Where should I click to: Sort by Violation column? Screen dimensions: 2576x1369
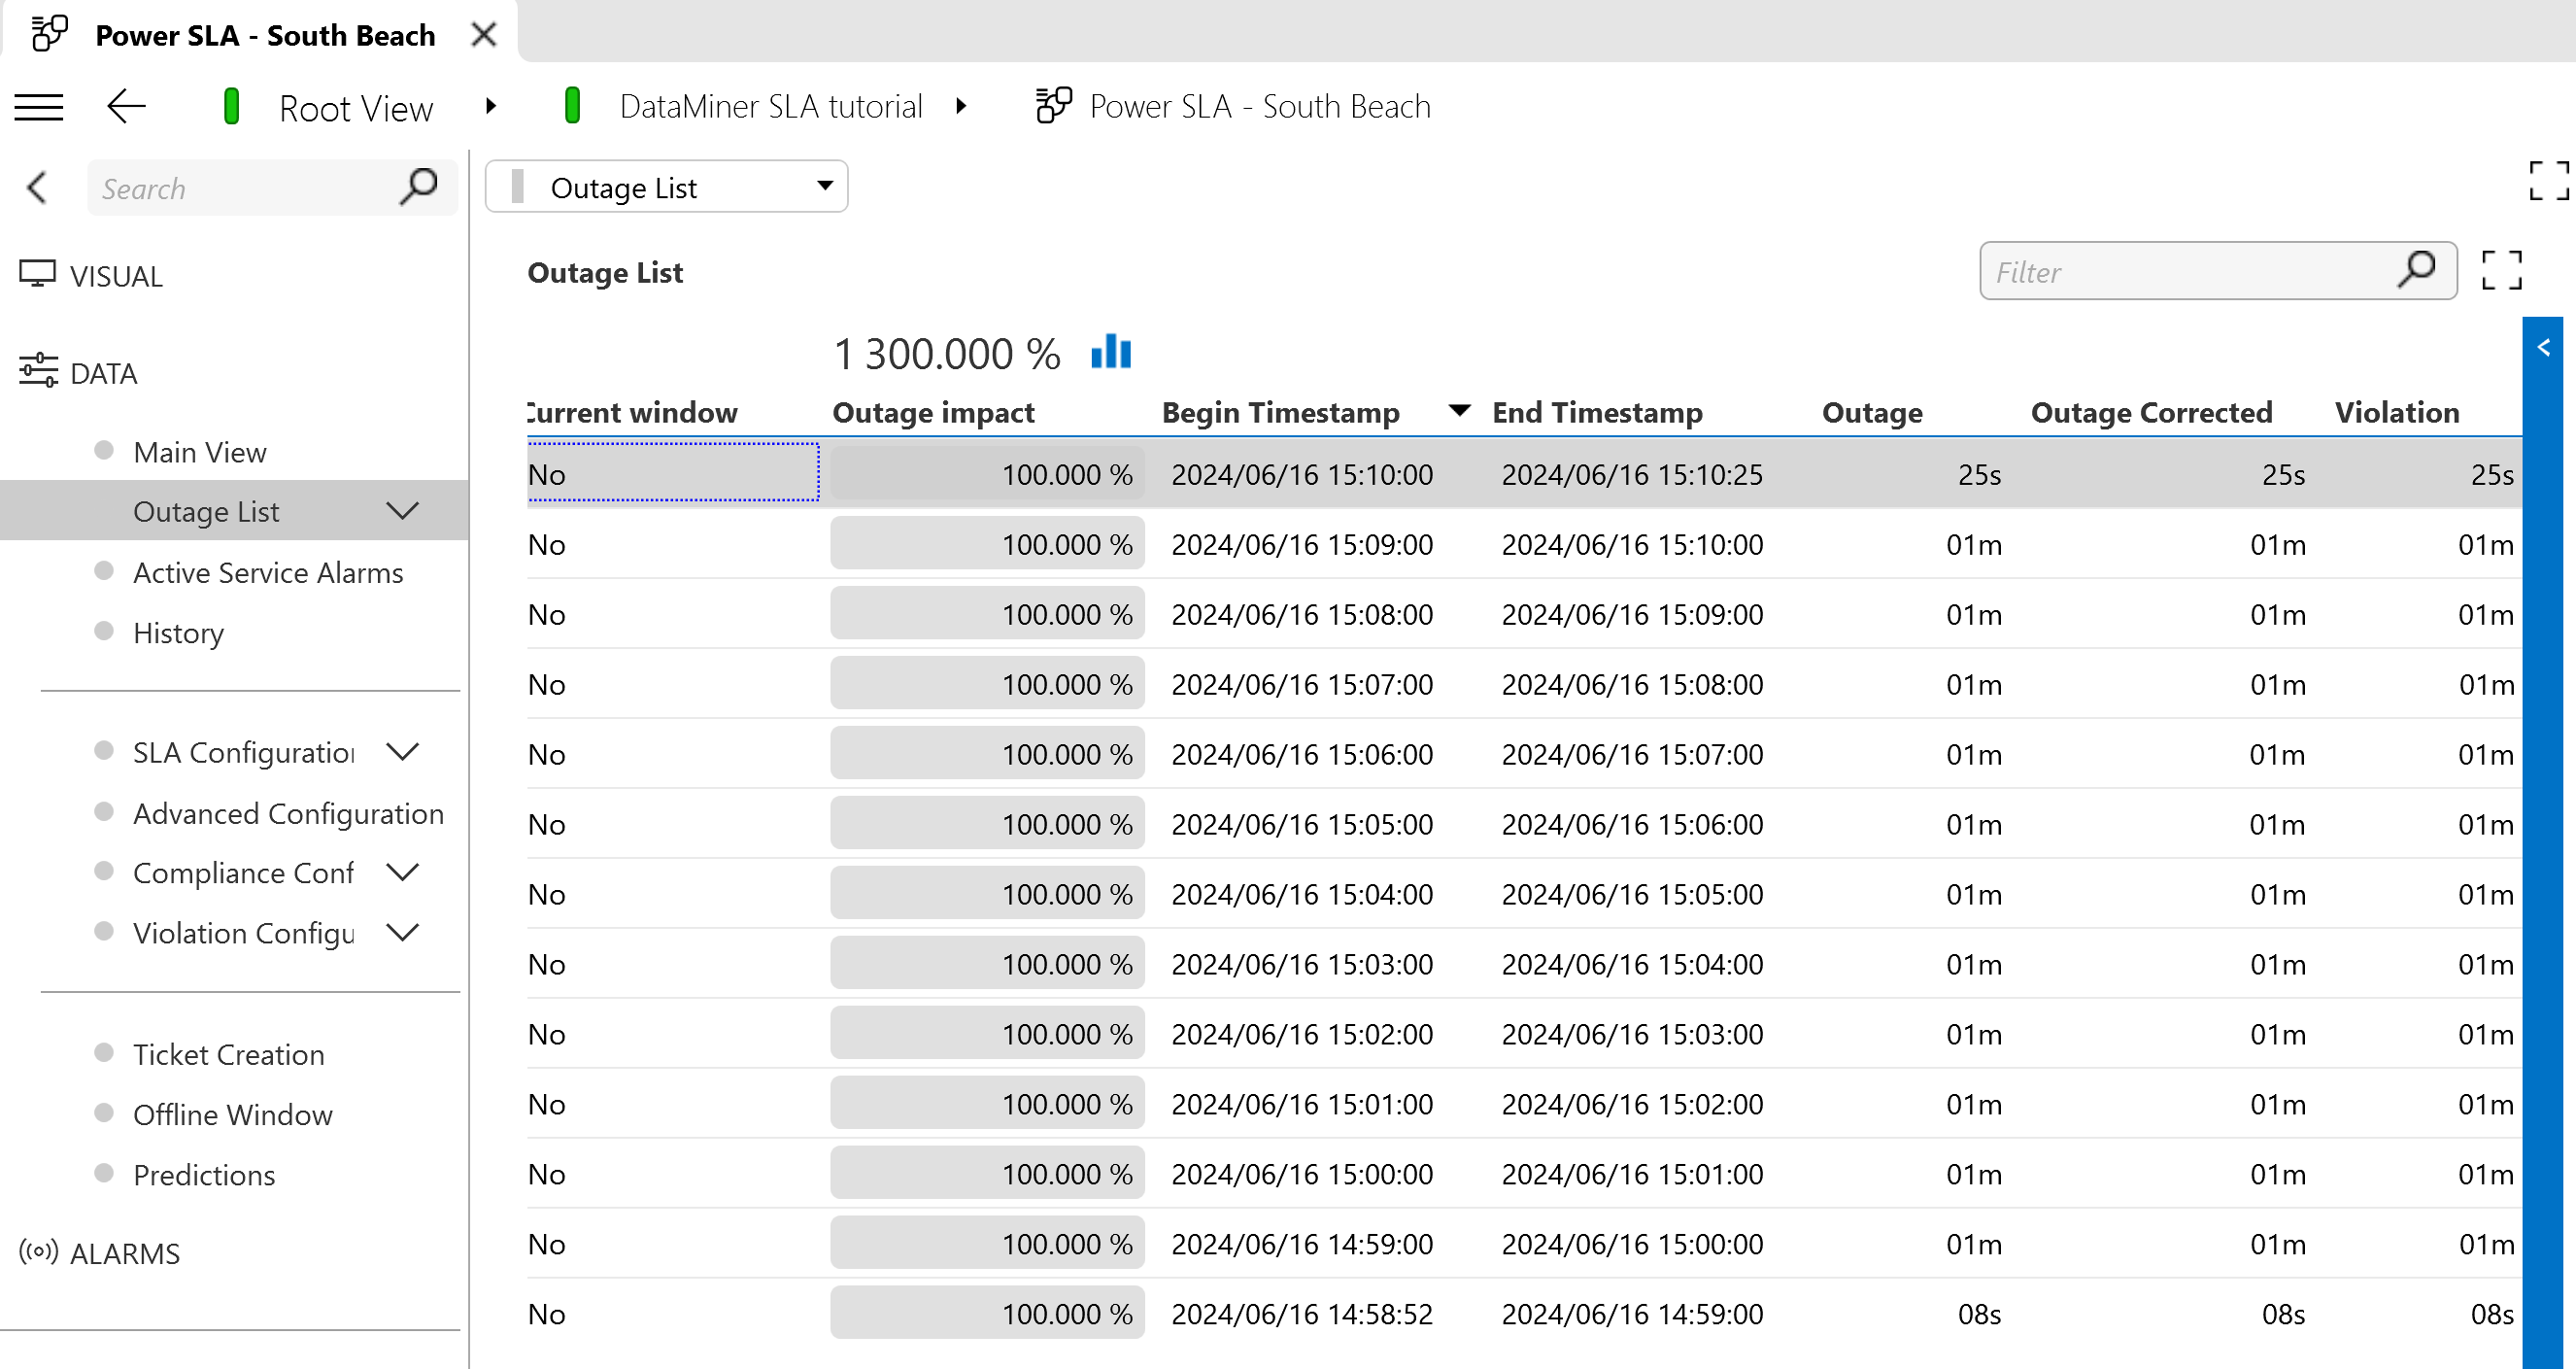click(2397, 412)
